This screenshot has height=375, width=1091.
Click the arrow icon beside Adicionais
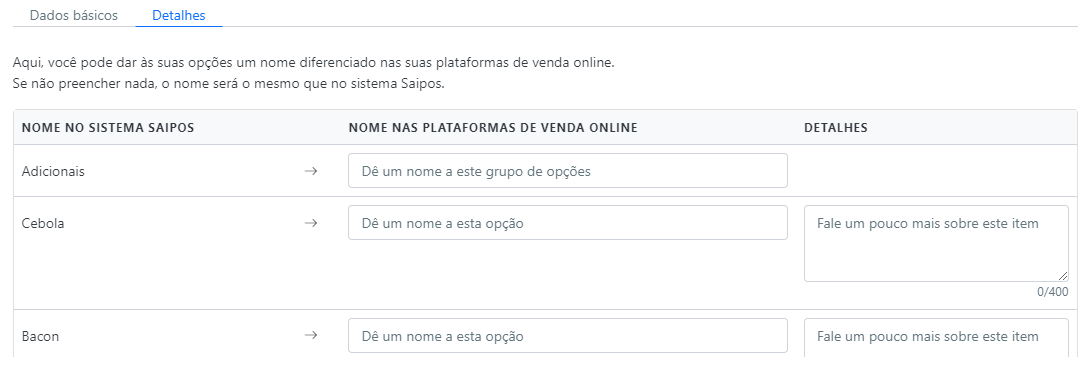[x=311, y=171]
